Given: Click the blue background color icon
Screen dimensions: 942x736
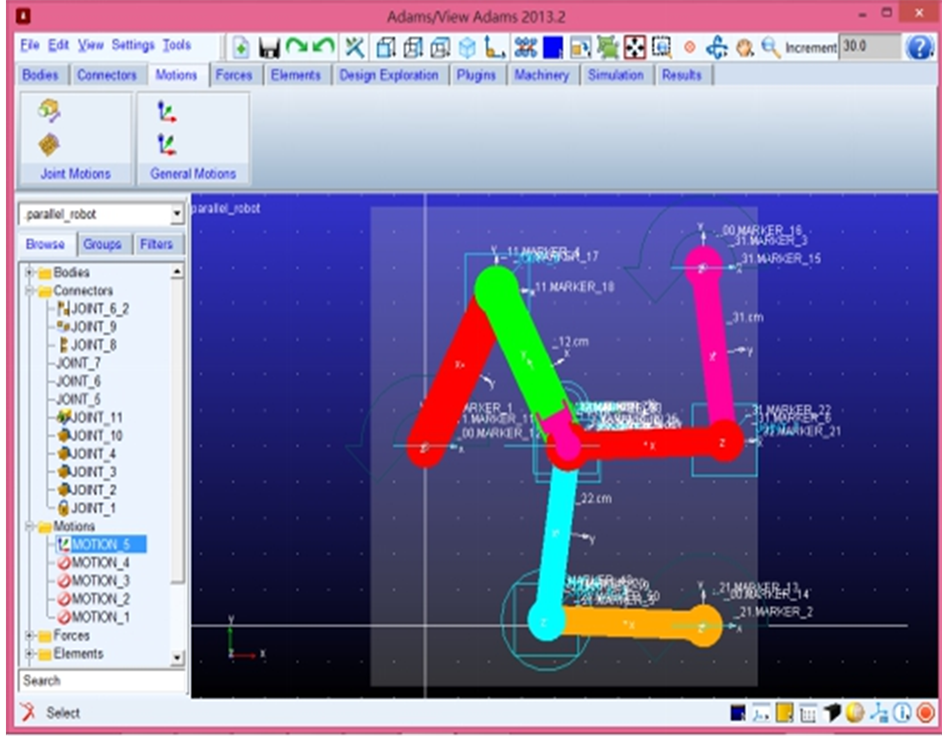Looking at the screenshot, I should coord(553,47).
